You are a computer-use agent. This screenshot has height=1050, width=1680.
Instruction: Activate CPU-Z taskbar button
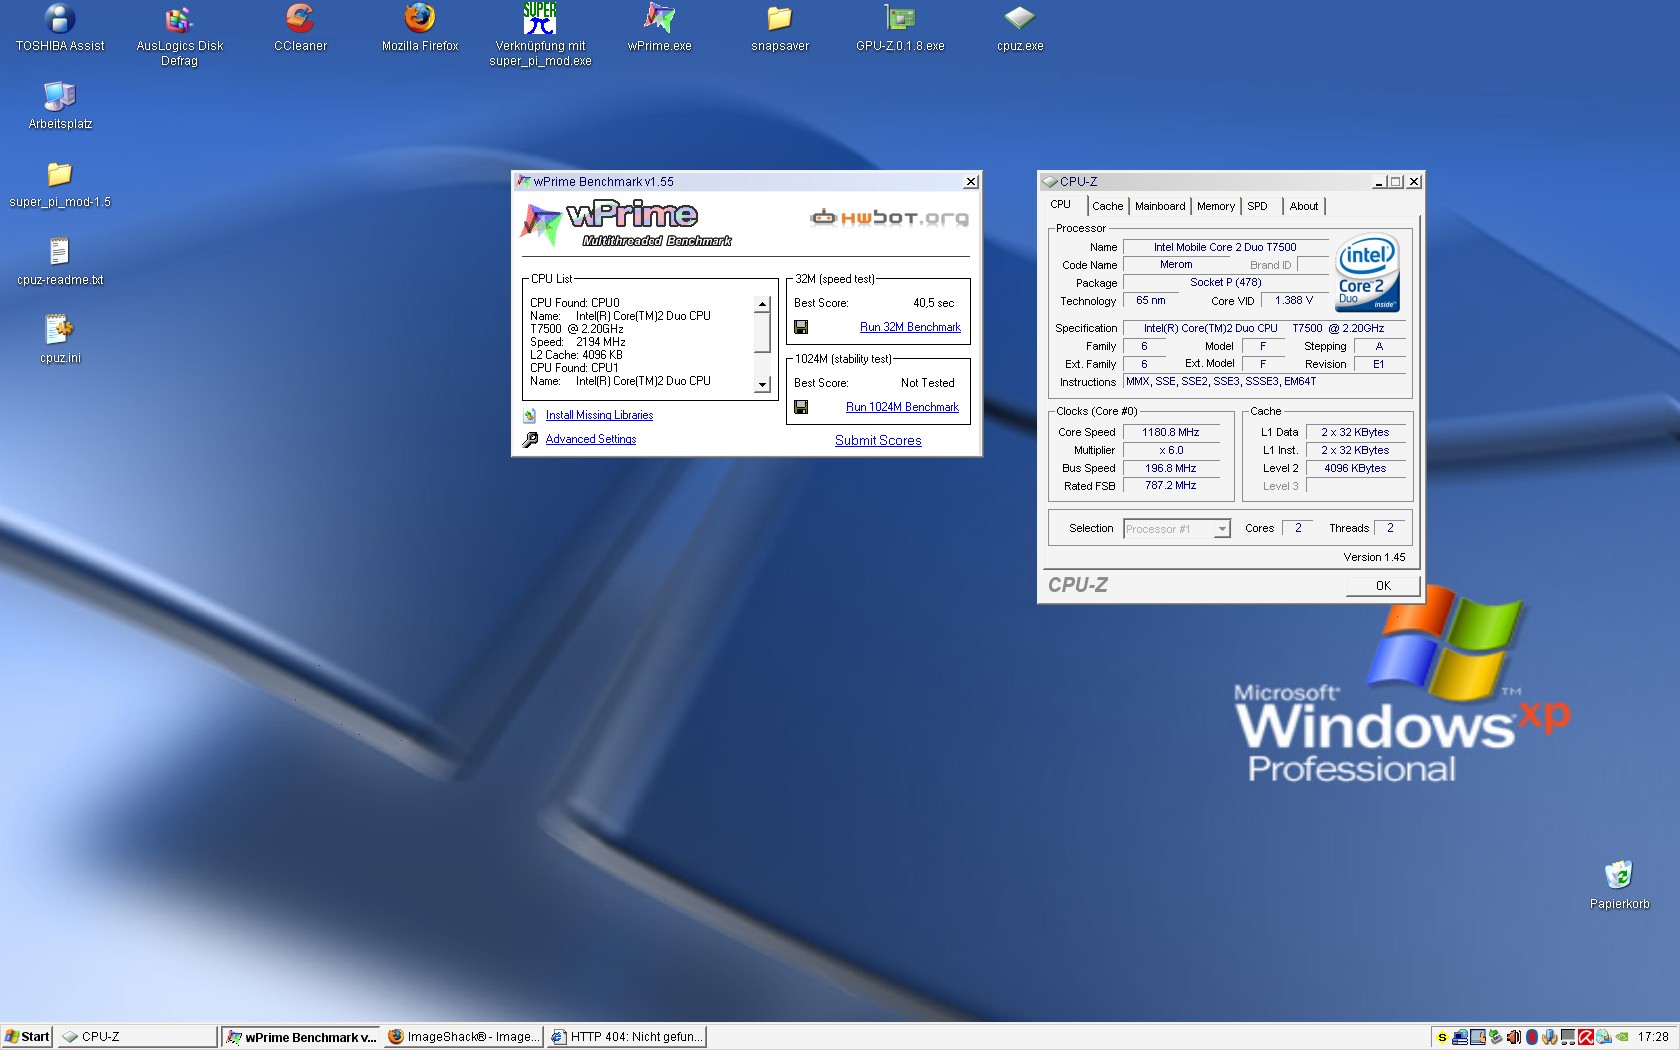[137, 1037]
